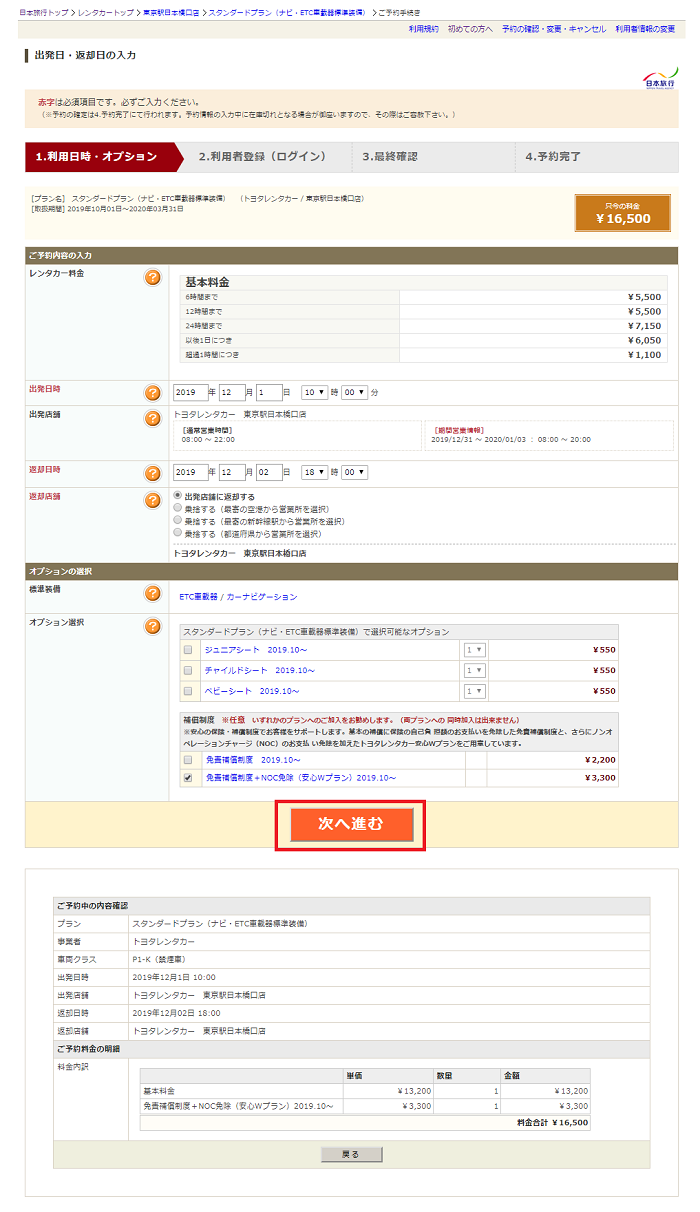Open help icon for オプション選択
The width and height of the screenshot is (700, 1212).
[x=152, y=626]
